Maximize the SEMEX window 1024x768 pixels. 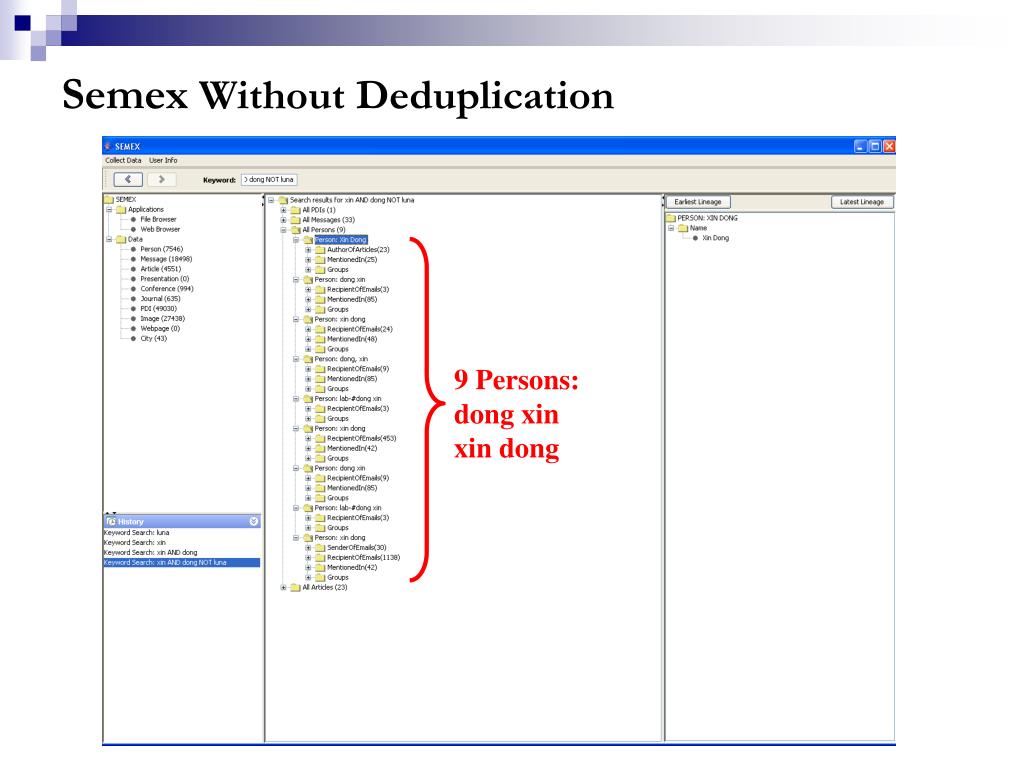(x=874, y=146)
